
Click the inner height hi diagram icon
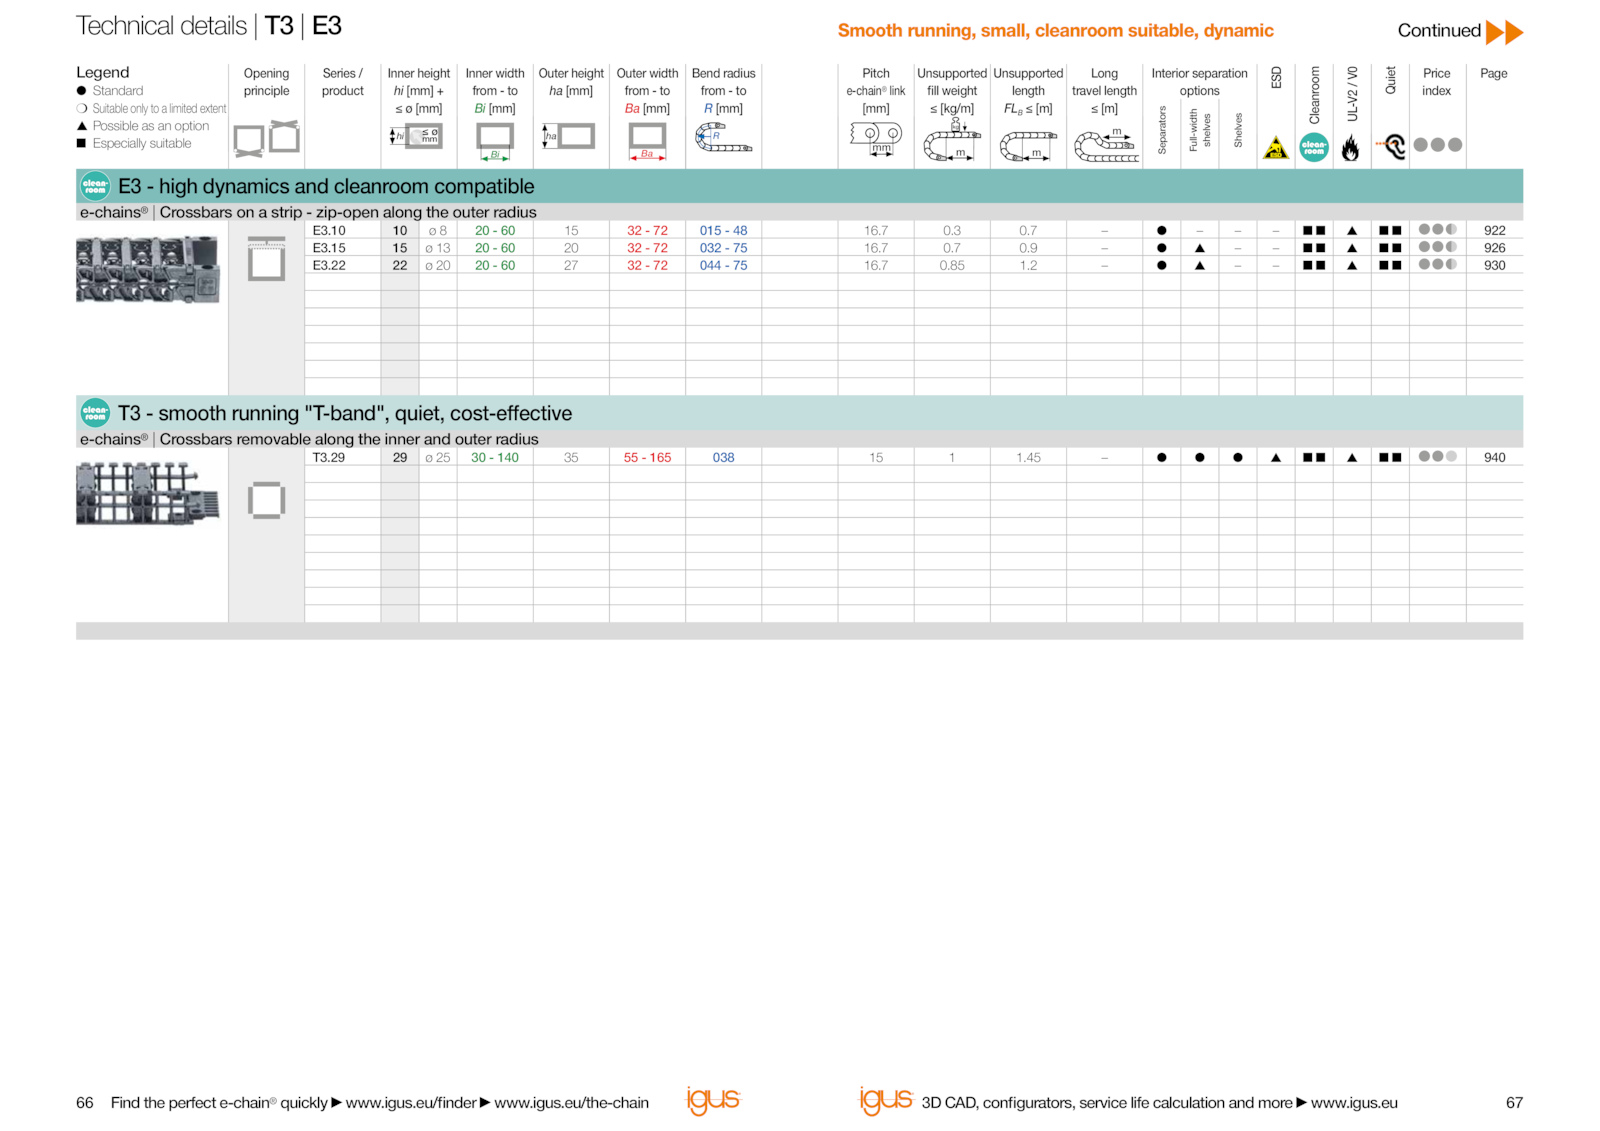click(416, 136)
